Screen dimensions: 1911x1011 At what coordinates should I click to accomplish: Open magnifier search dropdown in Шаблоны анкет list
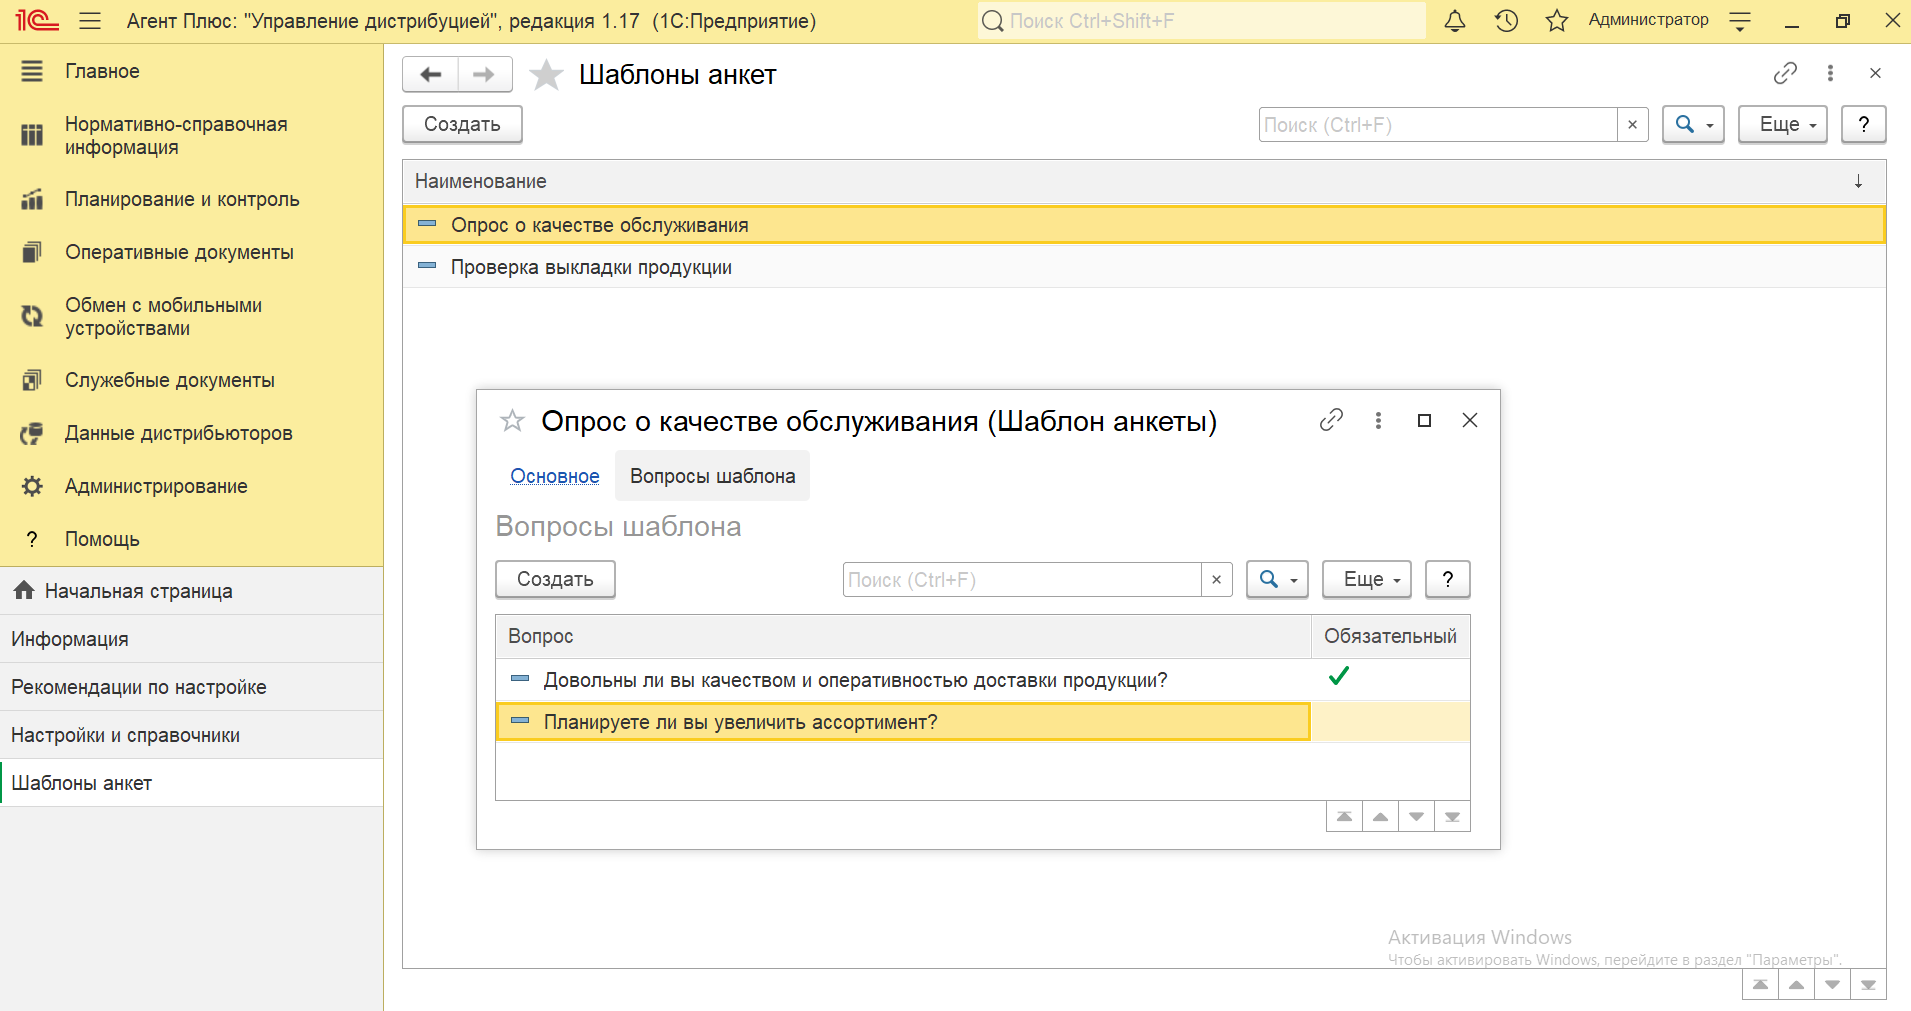coord(1693,125)
